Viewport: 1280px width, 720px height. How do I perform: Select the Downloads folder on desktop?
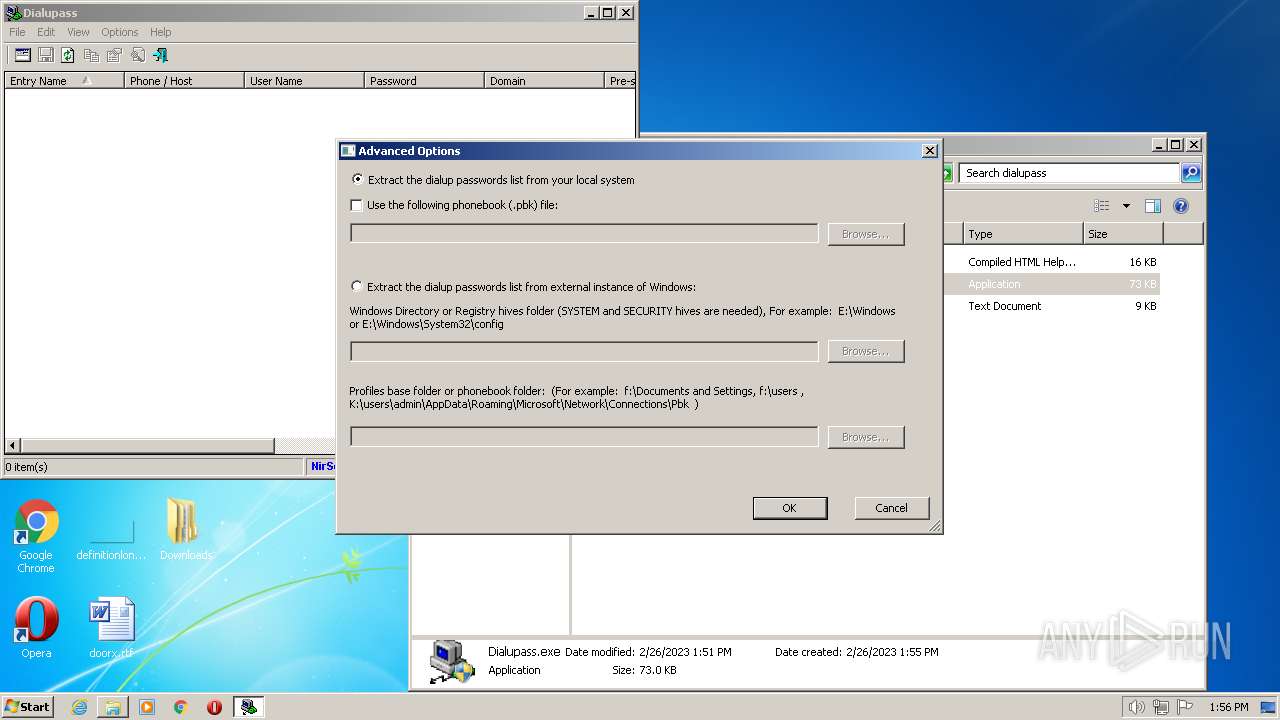185,530
